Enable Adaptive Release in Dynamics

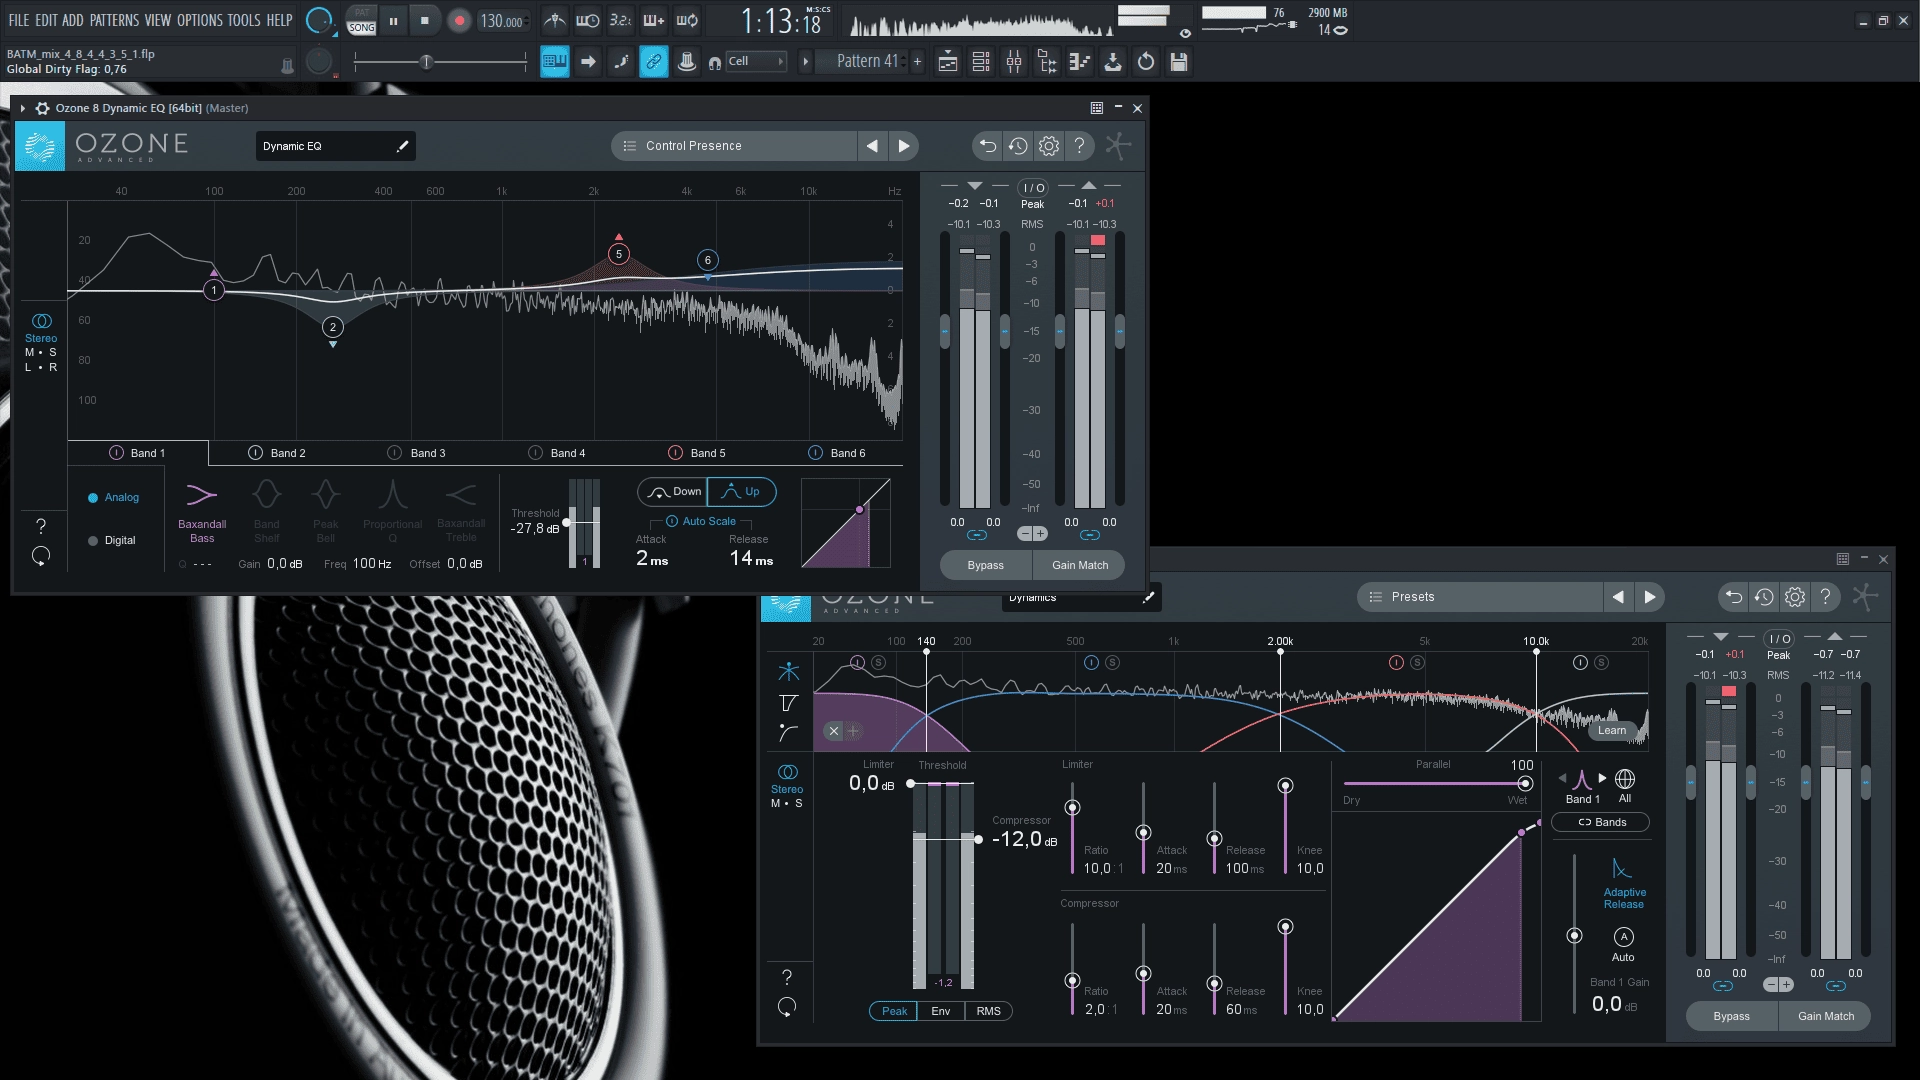(x=1623, y=883)
